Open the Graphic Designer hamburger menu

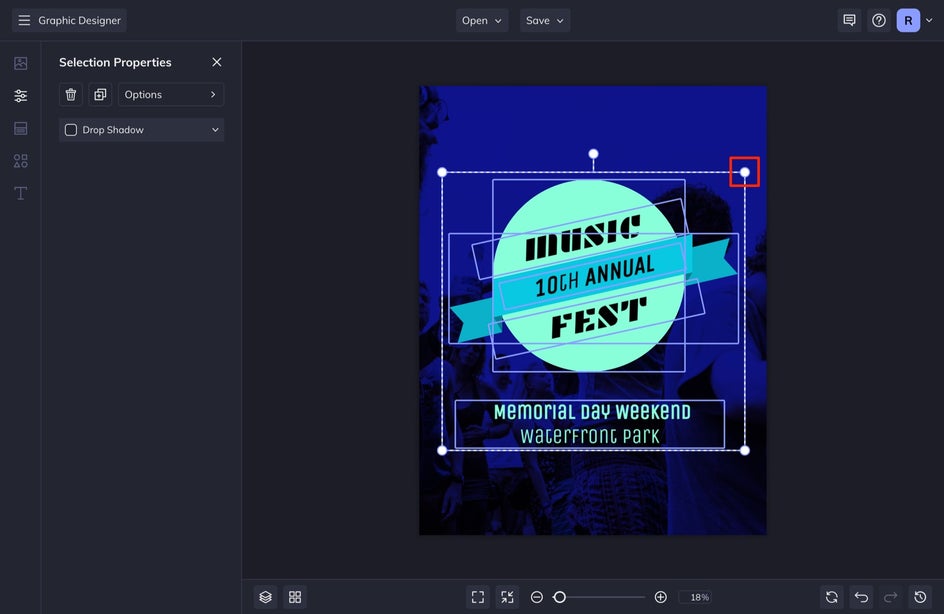[24, 20]
